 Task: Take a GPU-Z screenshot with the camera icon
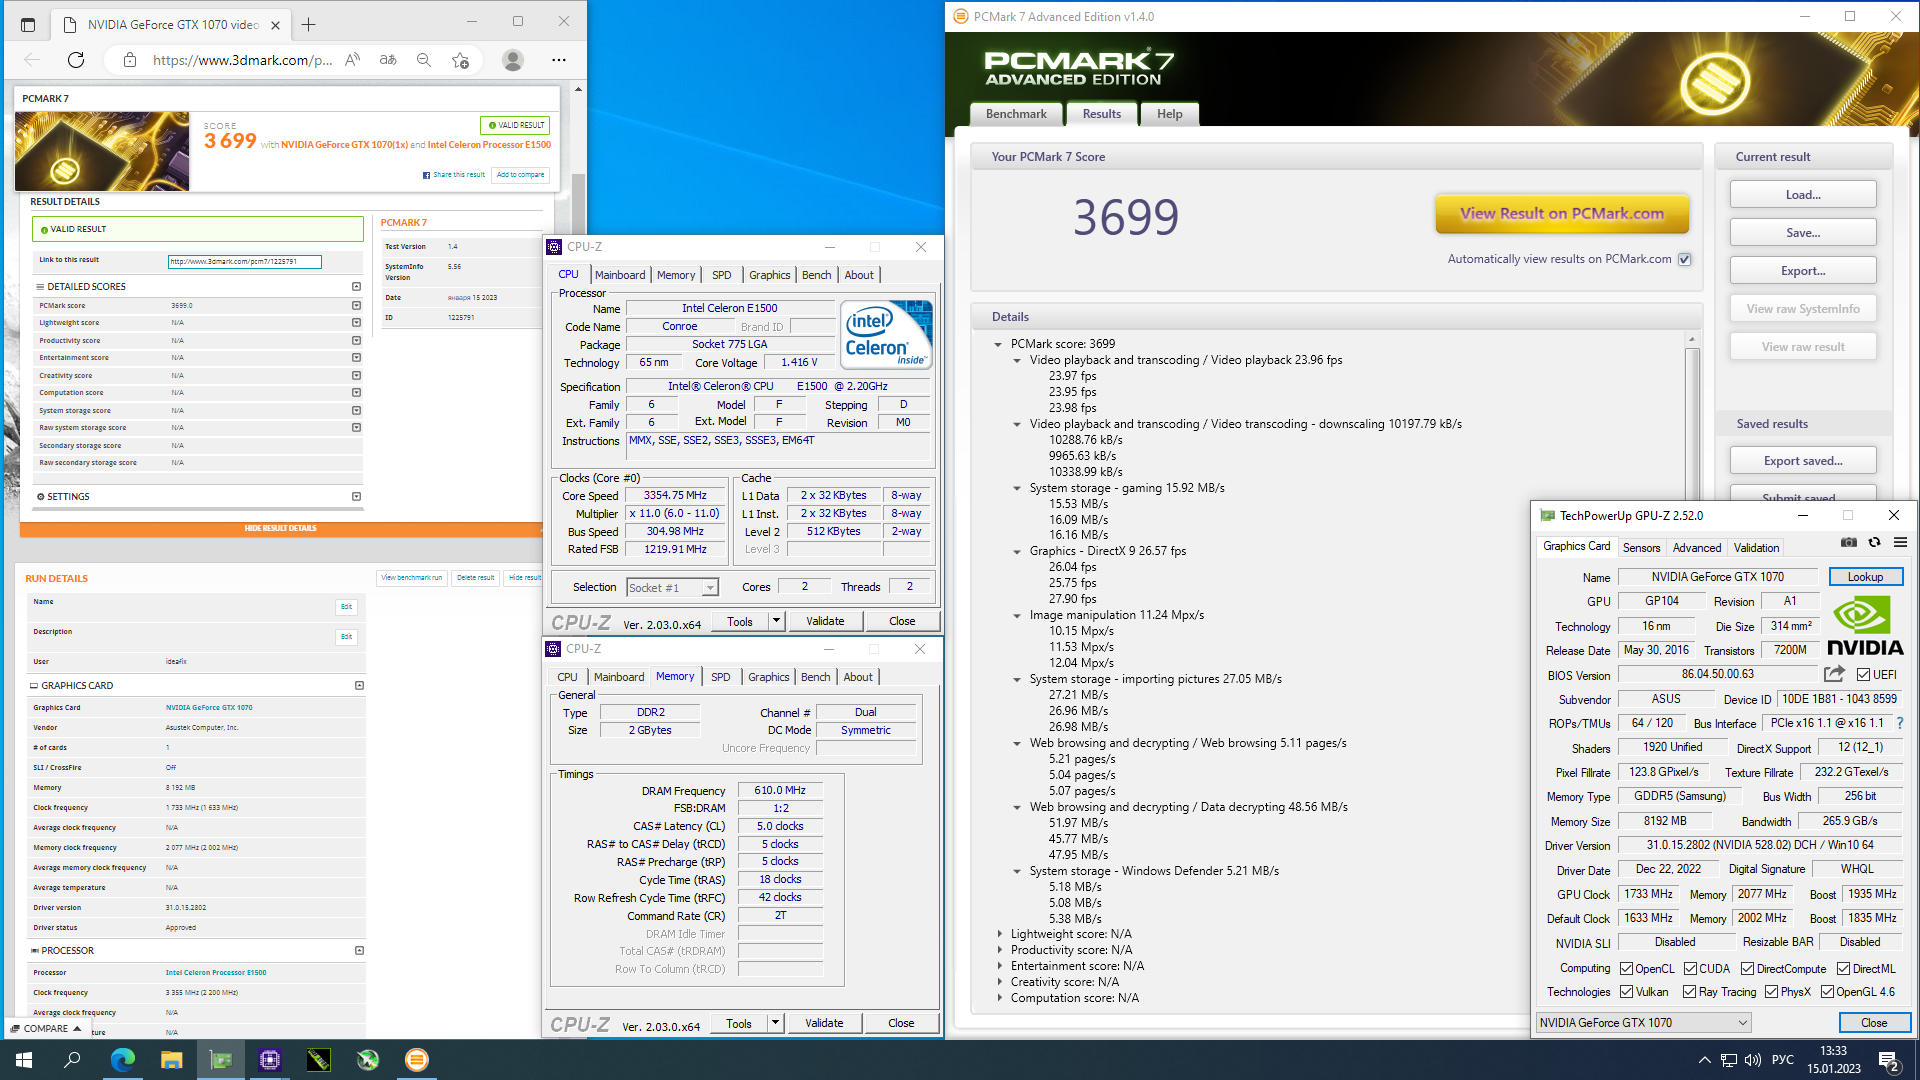click(1849, 543)
